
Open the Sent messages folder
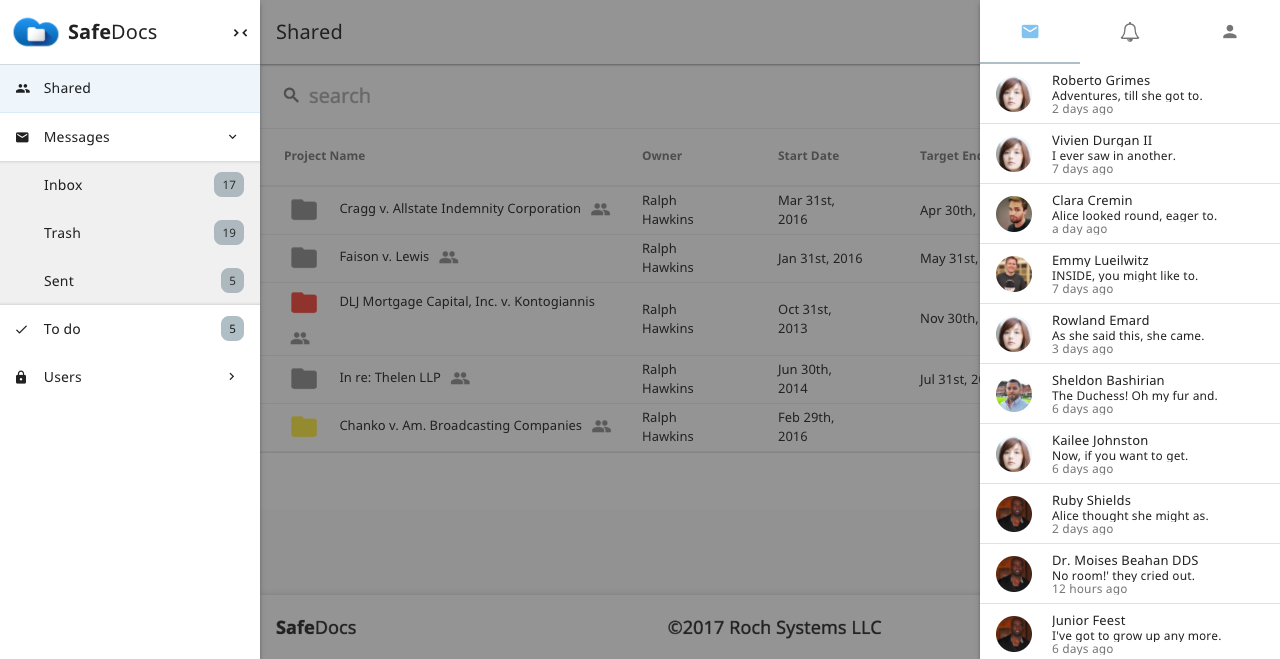[130, 281]
